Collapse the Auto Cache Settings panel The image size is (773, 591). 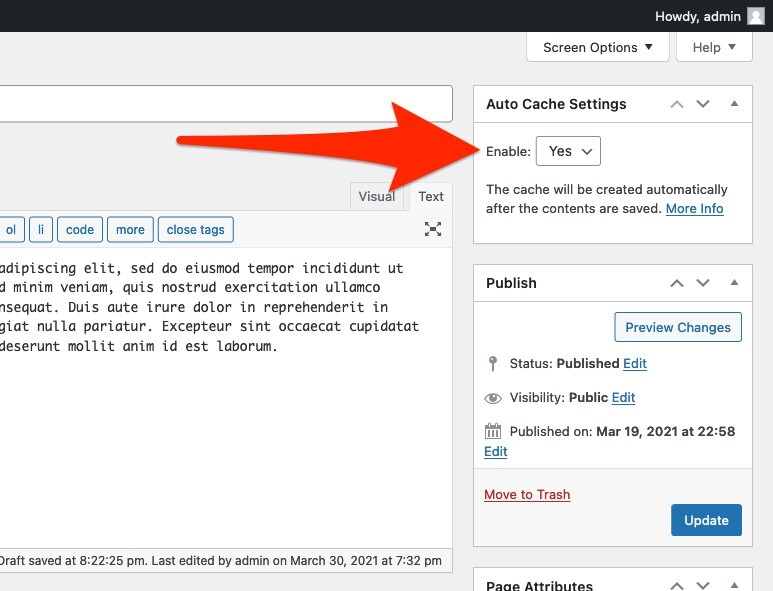[x=734, y=104]
